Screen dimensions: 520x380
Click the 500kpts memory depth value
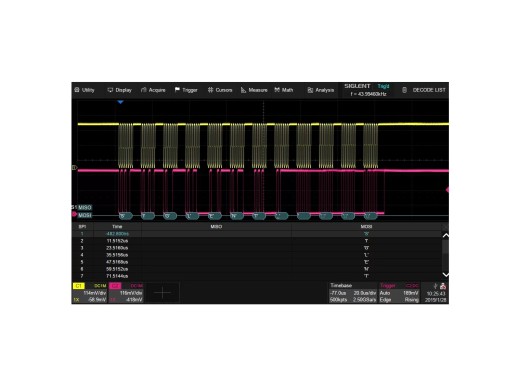(x=339, y=300)
